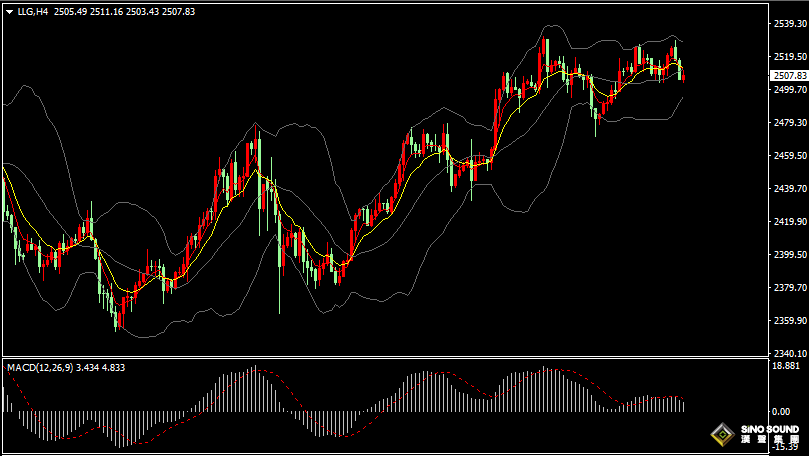Screen dimensions: 809x456
Task: Click the 2359.90 price axis label
Action: tap(788, 320)
